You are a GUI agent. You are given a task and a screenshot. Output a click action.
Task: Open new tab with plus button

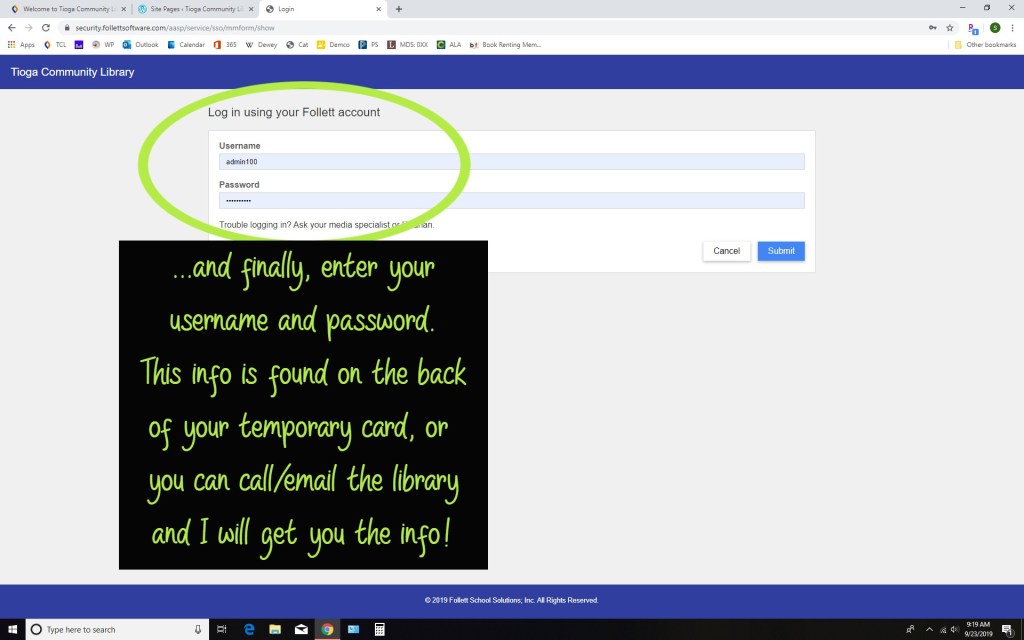[x=399, y=9]
